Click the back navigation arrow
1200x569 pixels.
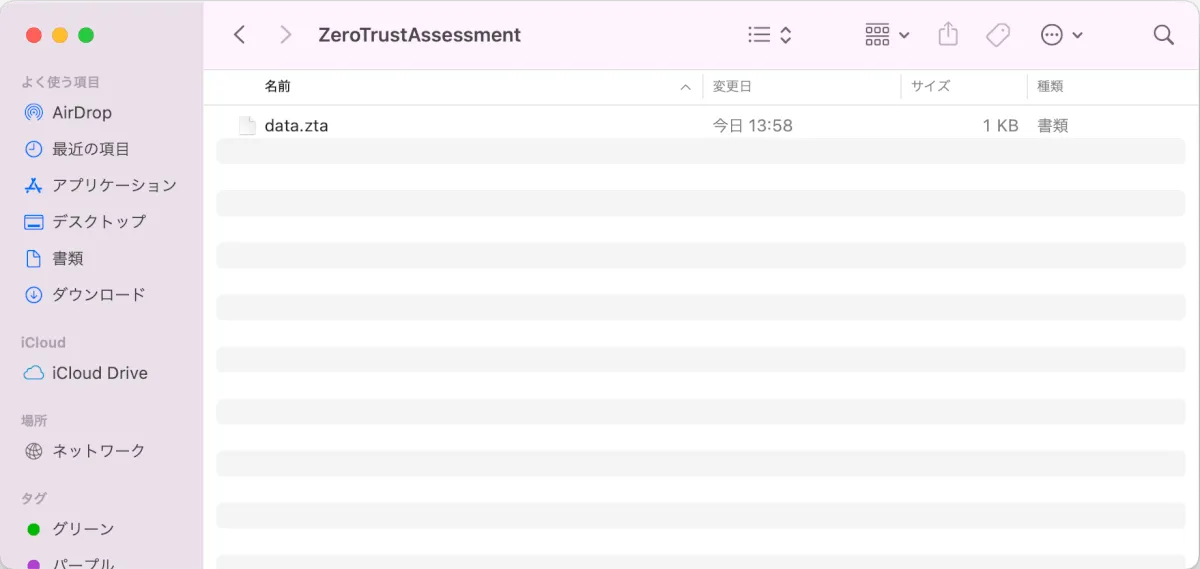pyautogui.click(x=239, y=35)
